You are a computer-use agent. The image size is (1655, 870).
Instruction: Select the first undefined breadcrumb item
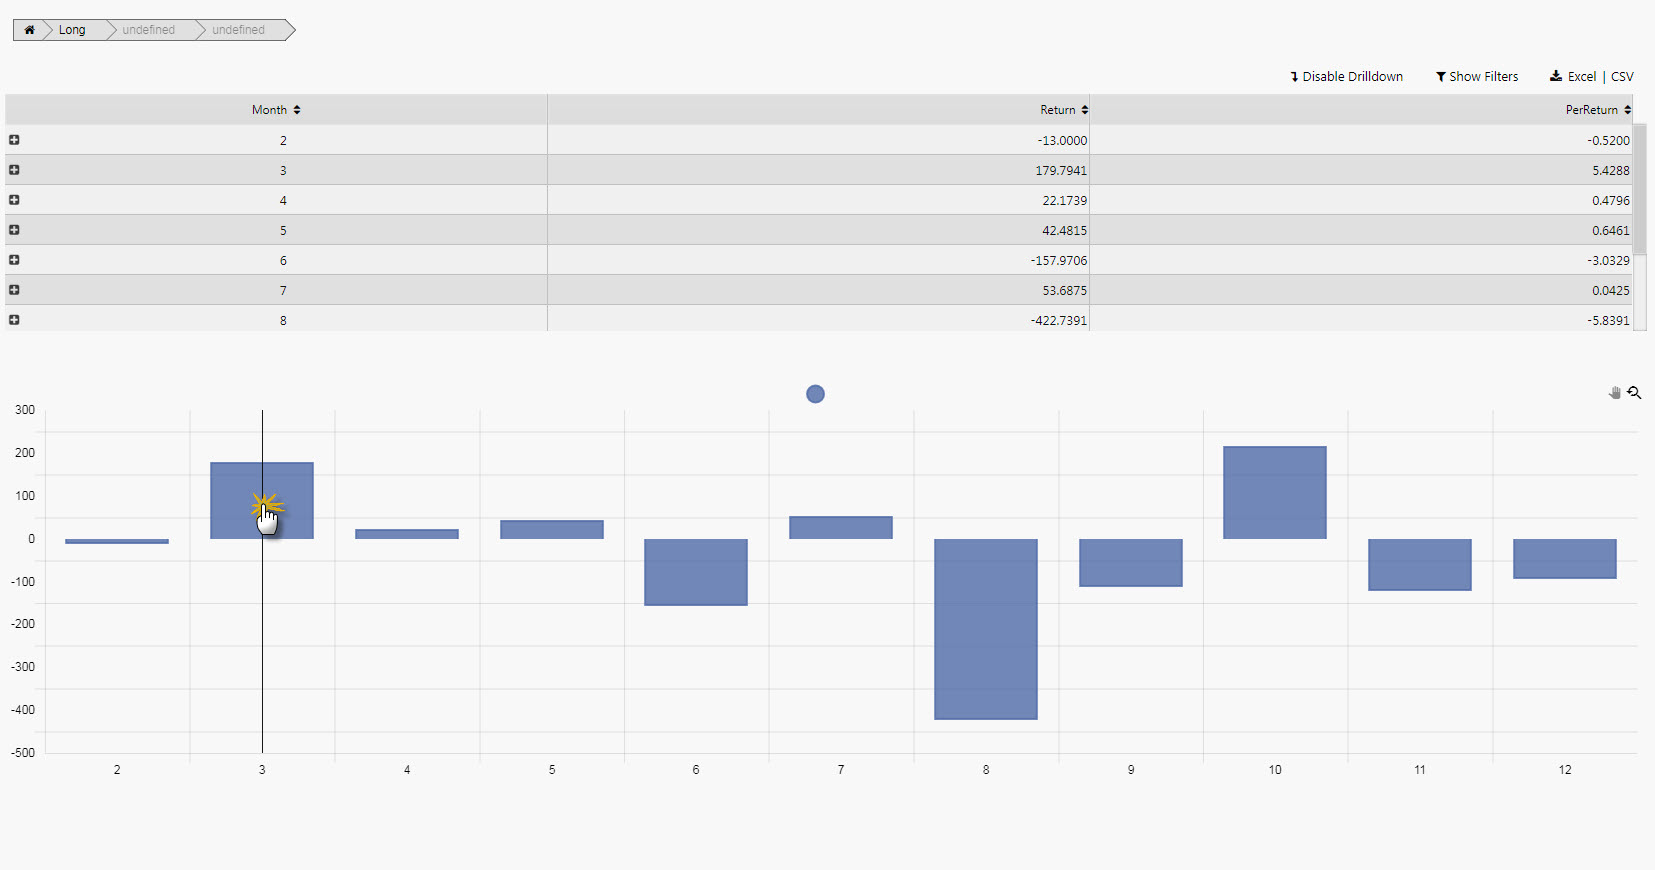tap(148, 30)
